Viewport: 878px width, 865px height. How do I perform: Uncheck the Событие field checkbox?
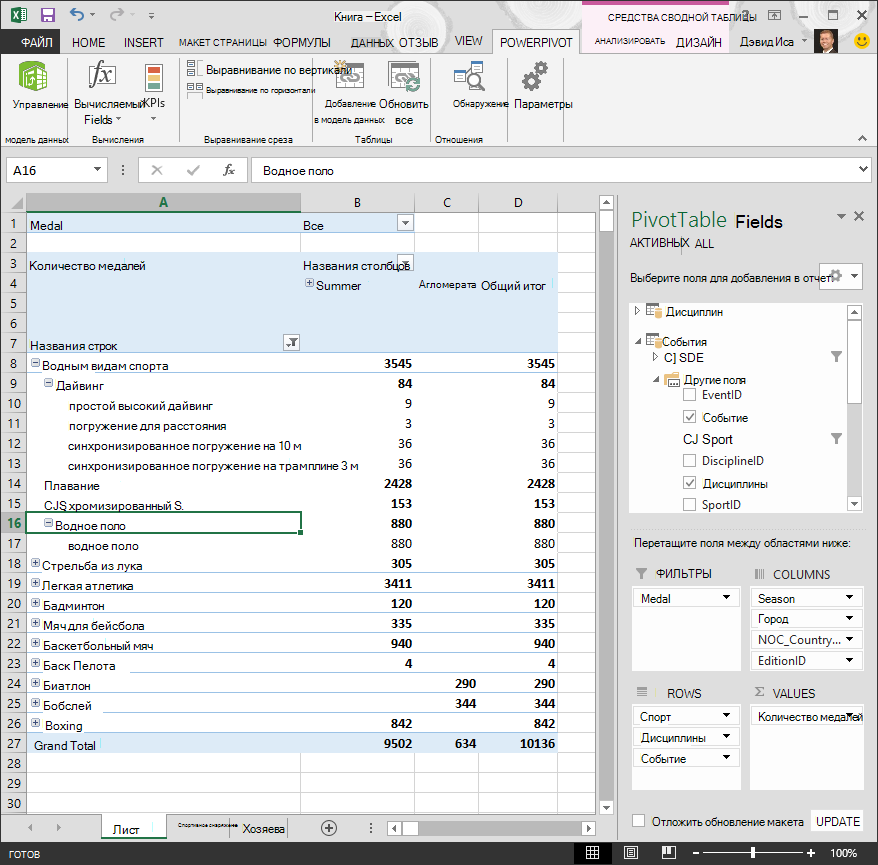tap(689, 417)
